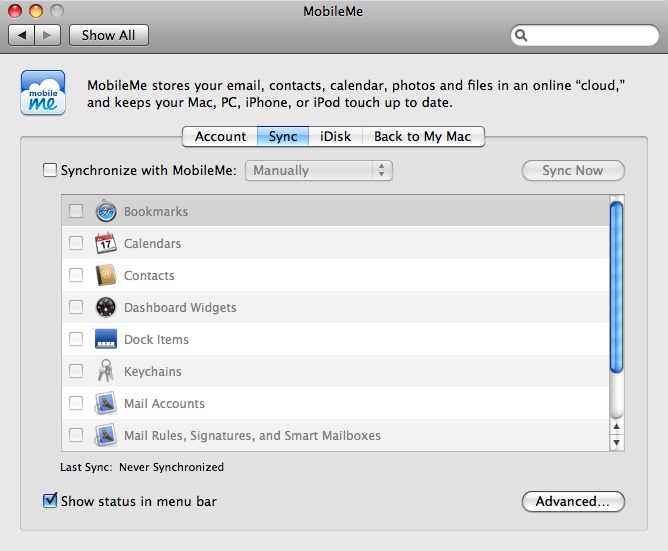Click the MobileMe cloud logo icon
Image resolution: width=668 pixels, height=551 pixels.
coord(43,93)
